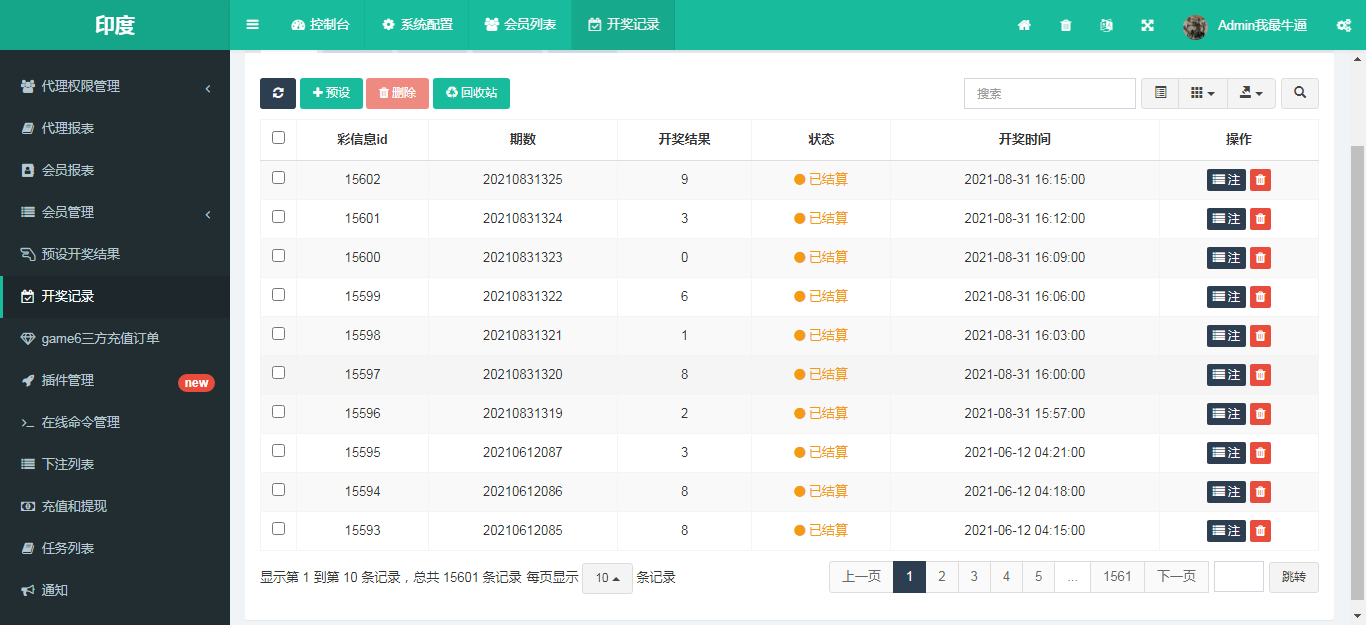Click the refresh records icon

[278, 93]
